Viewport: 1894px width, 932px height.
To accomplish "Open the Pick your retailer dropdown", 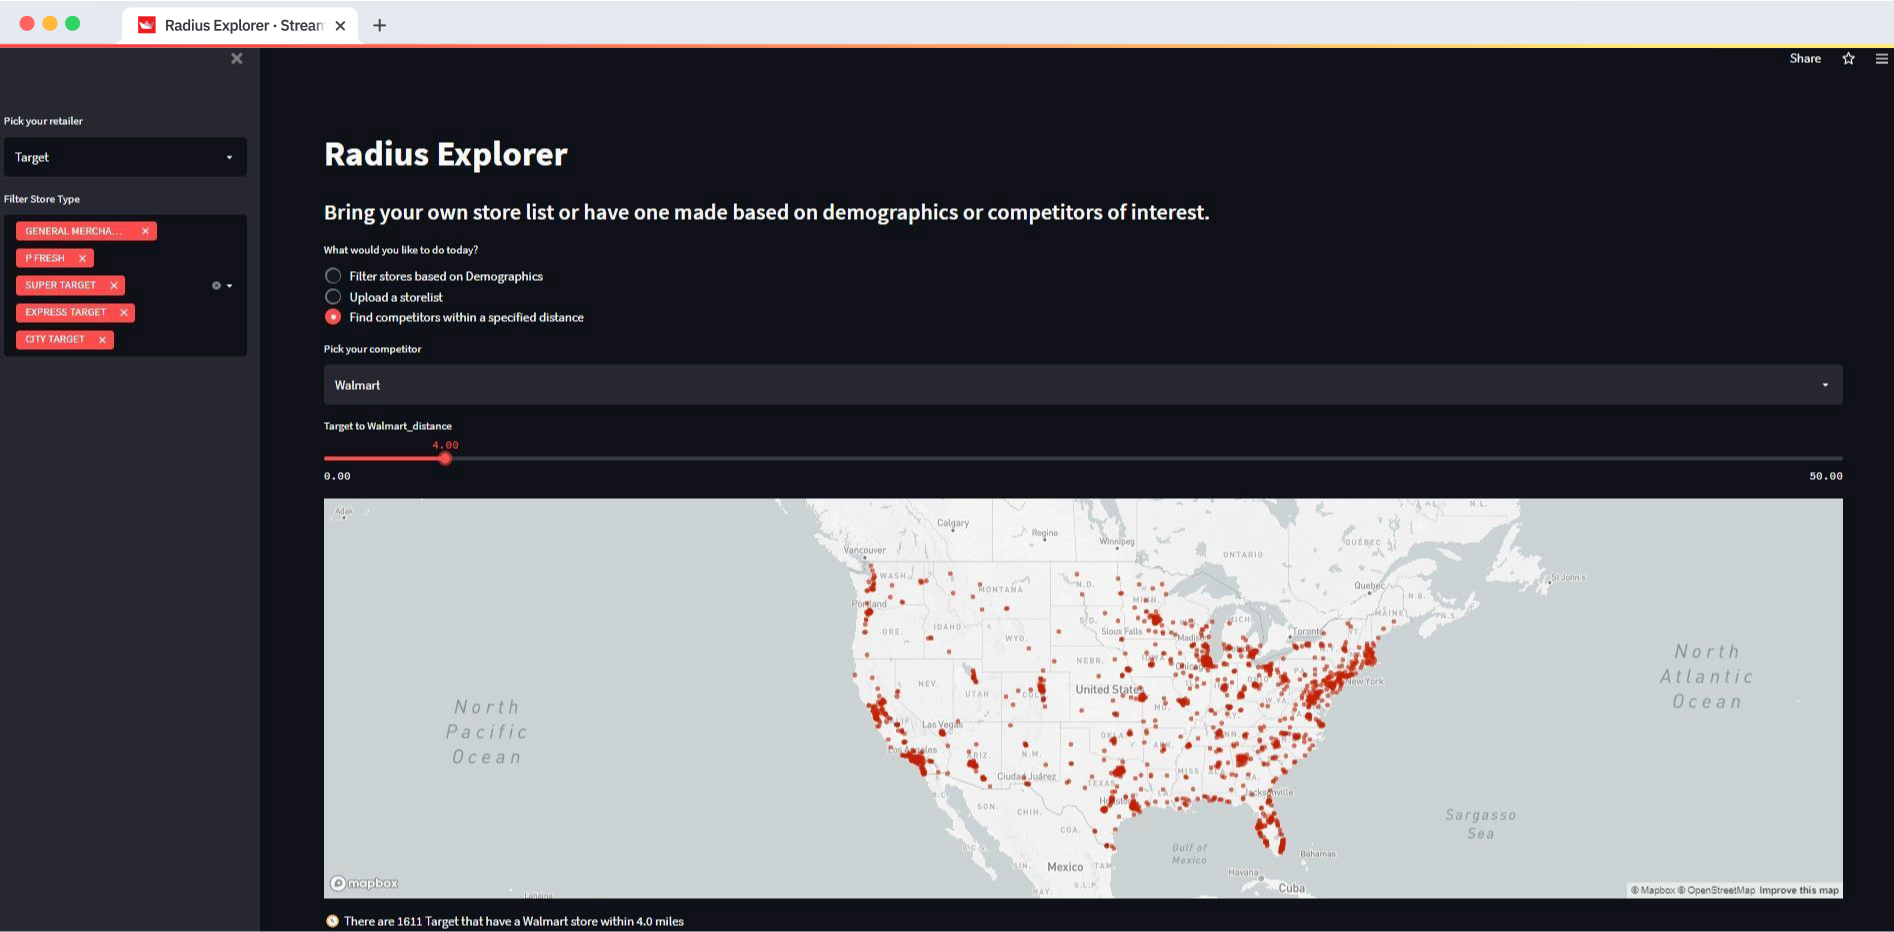I will (125, 157).
